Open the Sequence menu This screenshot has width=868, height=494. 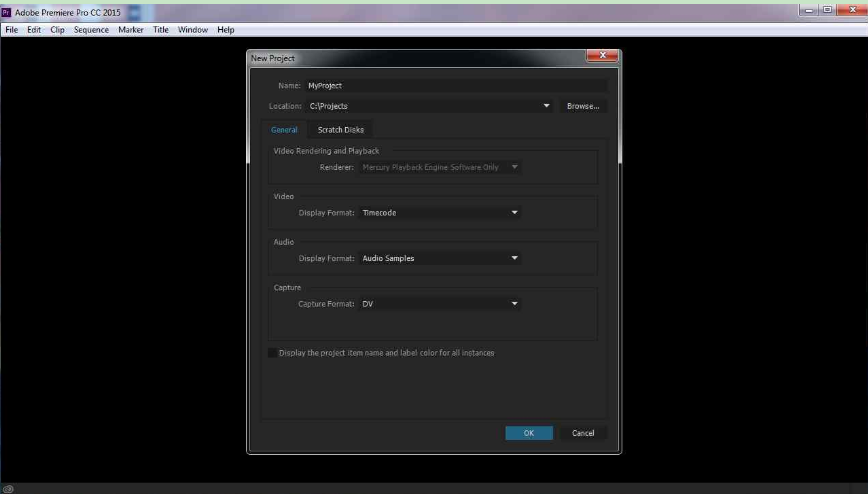tap(91, 30)
